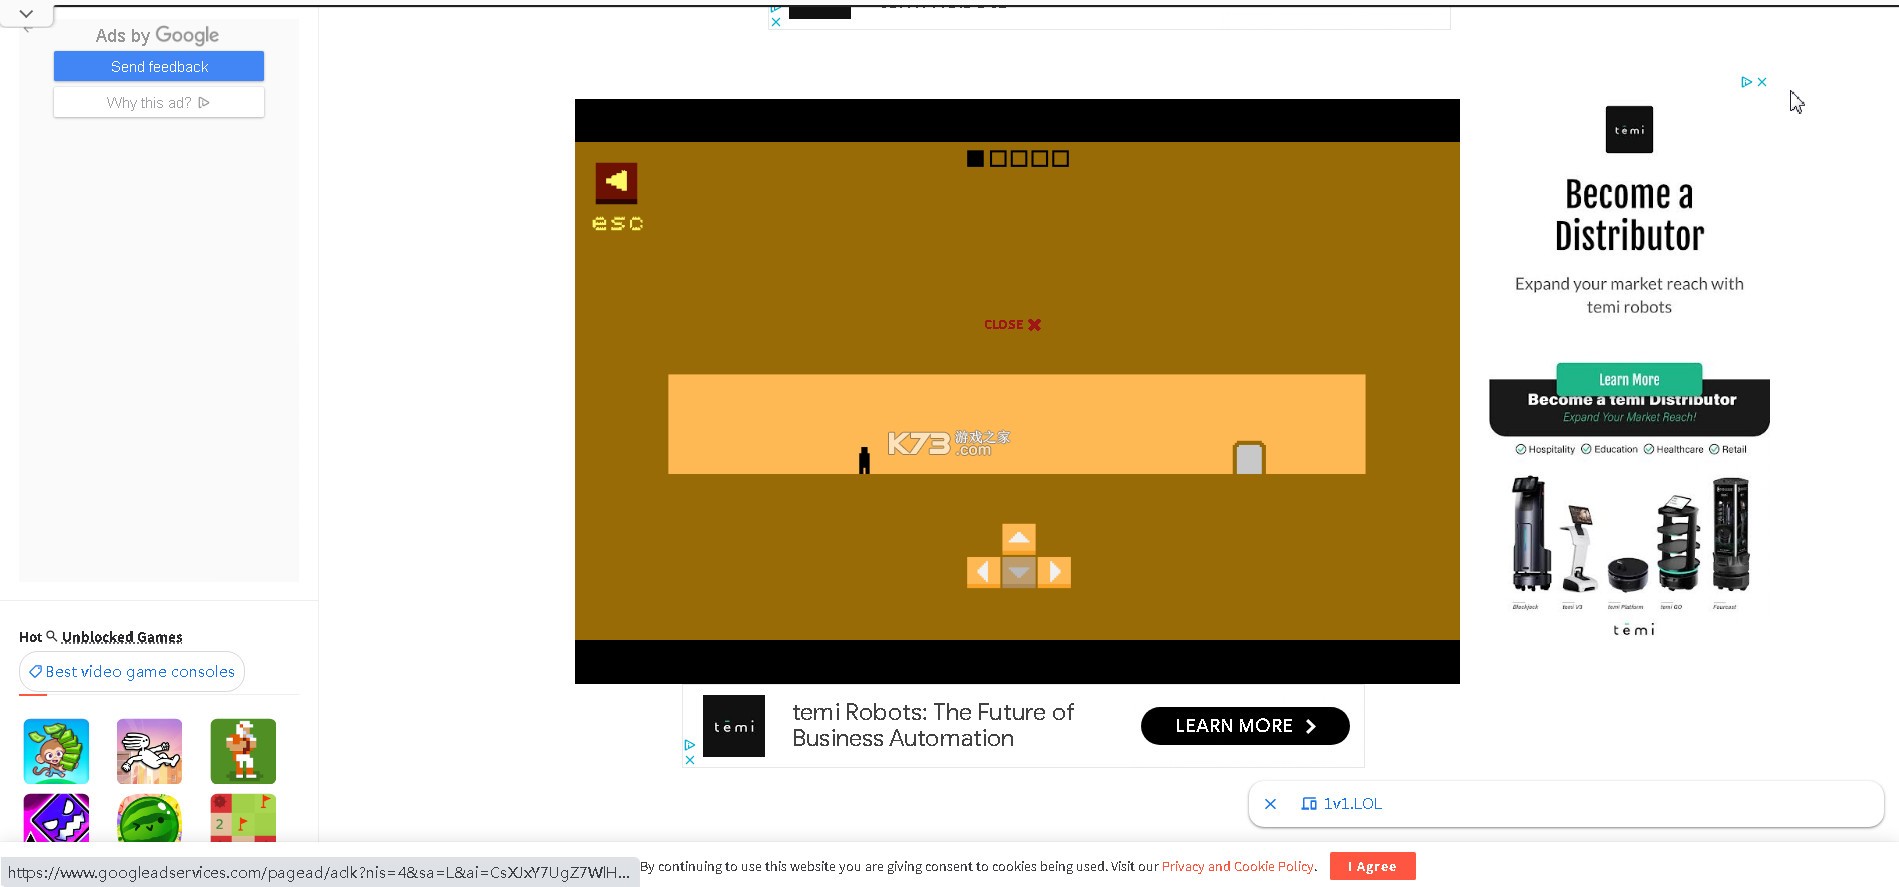
Task: Close the temi sidebar ad with the X
Action: pyautogui.click(x=1762, y=82)
